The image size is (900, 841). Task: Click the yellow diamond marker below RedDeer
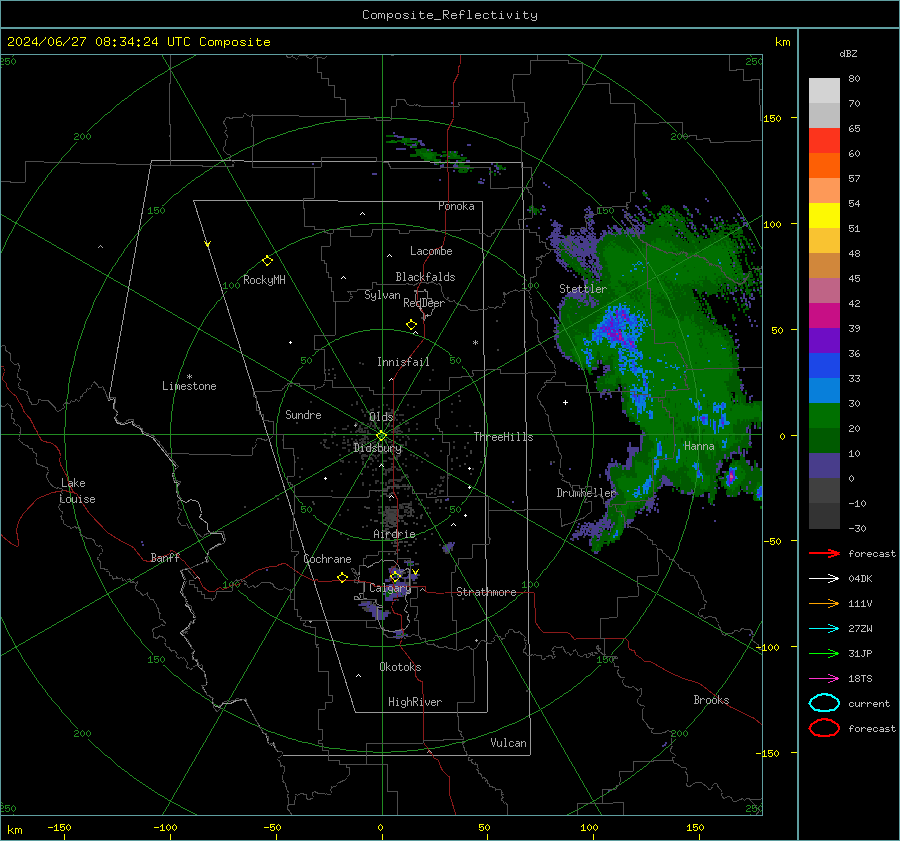coord(411,325)
